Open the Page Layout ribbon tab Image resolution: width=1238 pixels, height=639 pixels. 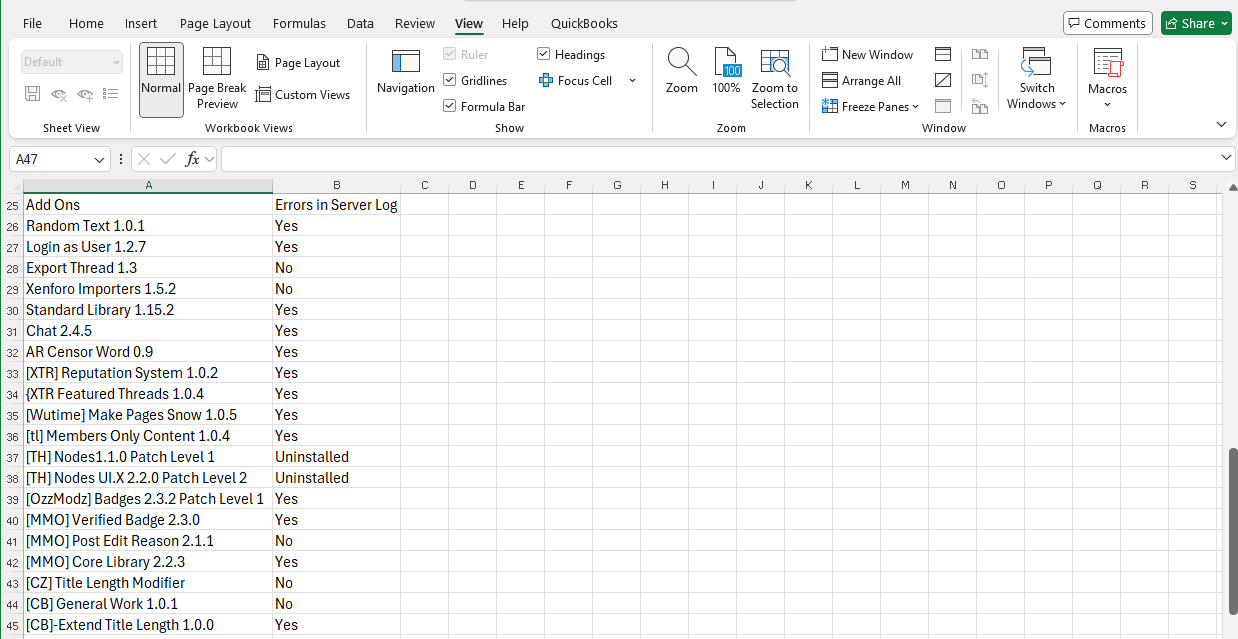point(216,24)
